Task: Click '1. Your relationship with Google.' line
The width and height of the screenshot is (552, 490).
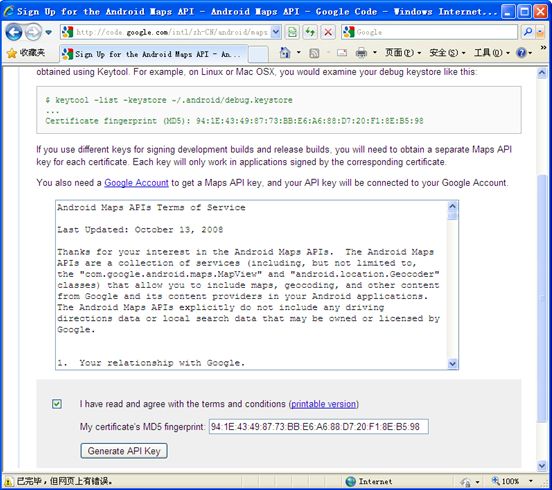Action: (151, 363)
